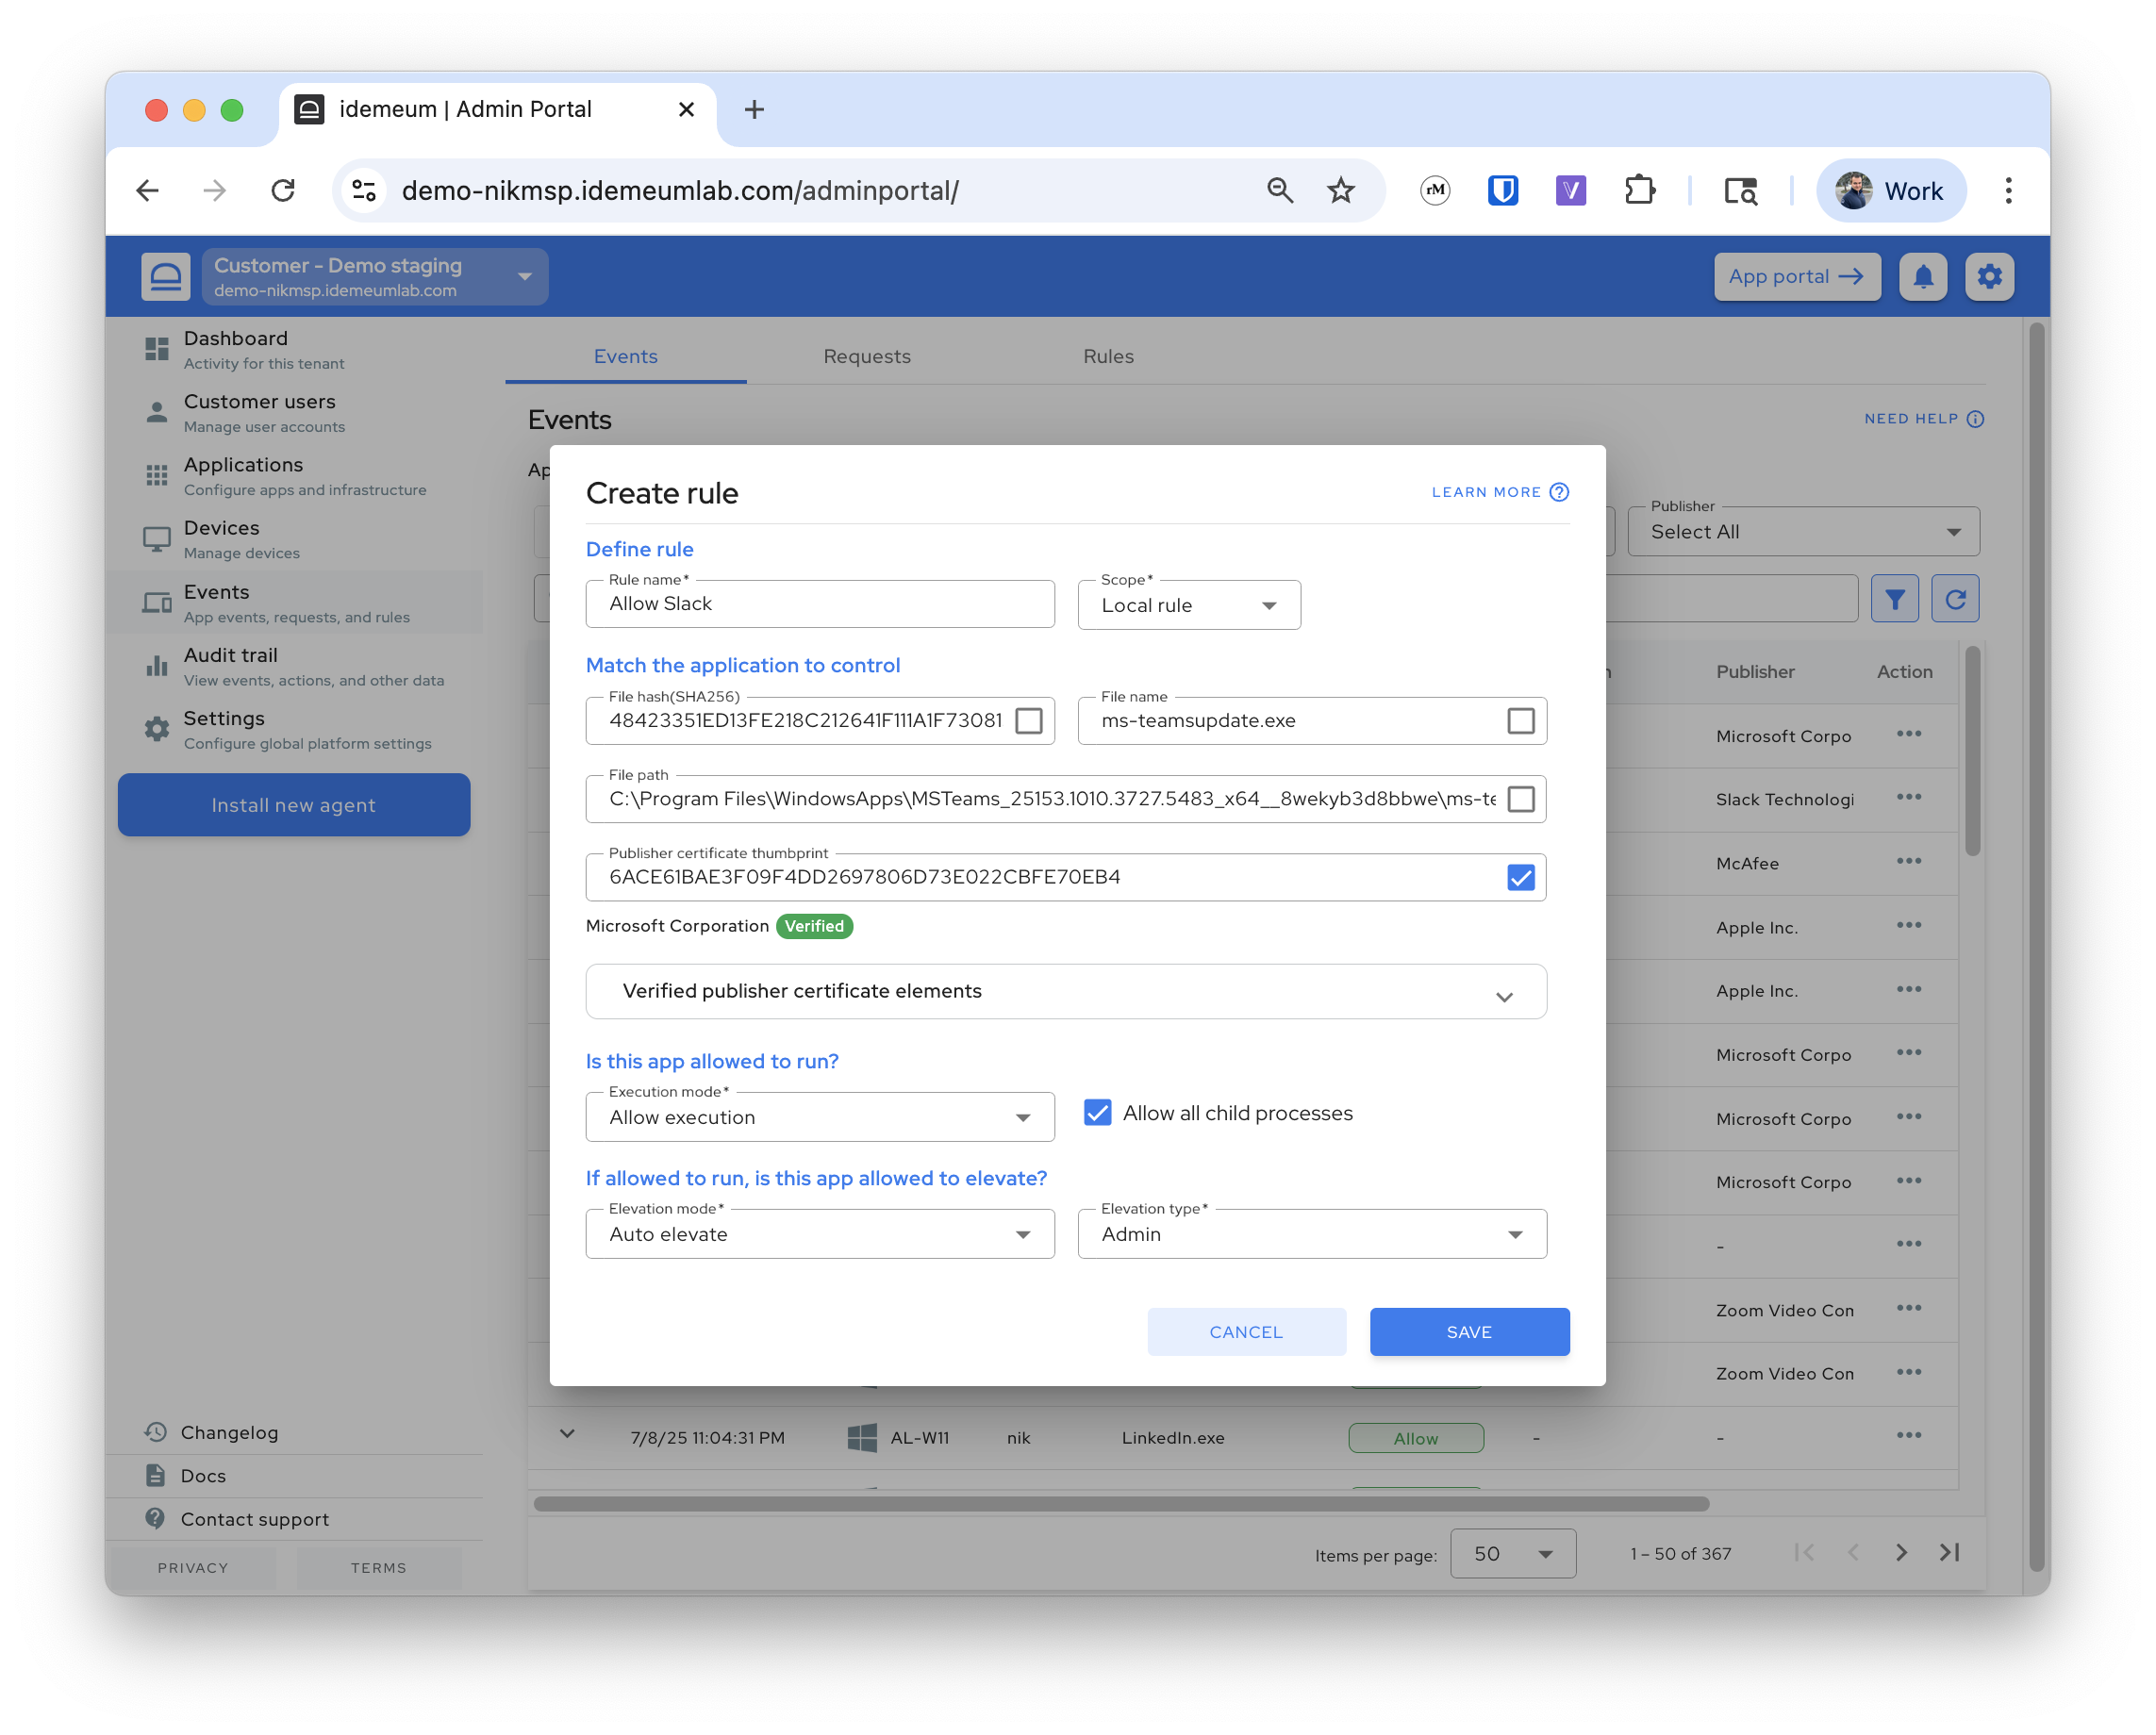Click the CANCEL button
Screen dimensions: 2156x1735
1246,1332
